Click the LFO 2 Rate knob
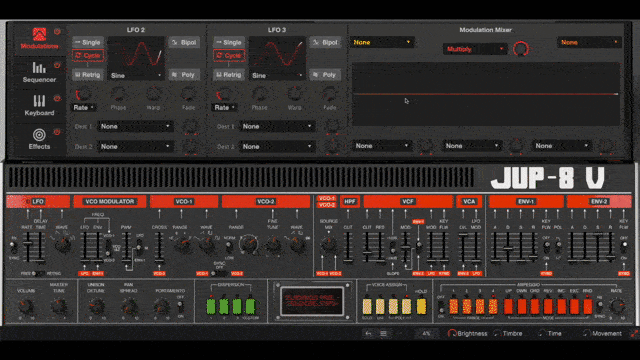640x360 pixels. (x=83, y=94)
